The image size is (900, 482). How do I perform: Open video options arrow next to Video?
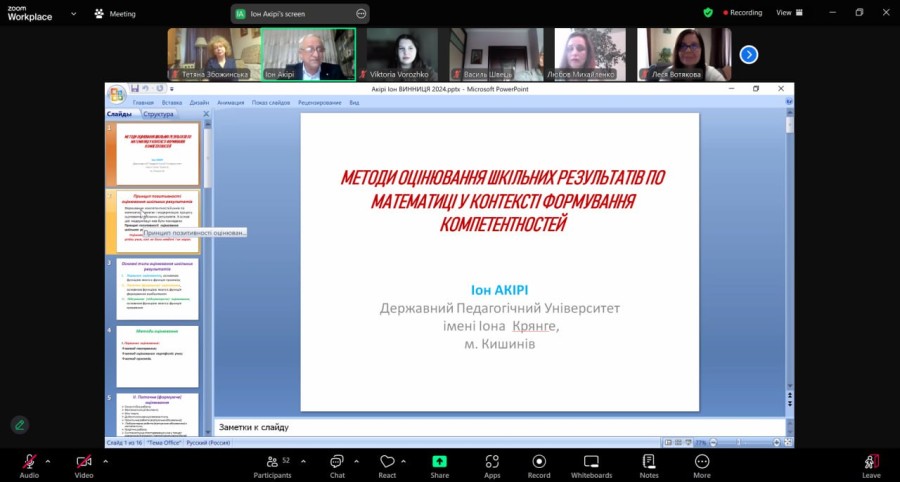[105, 461]
